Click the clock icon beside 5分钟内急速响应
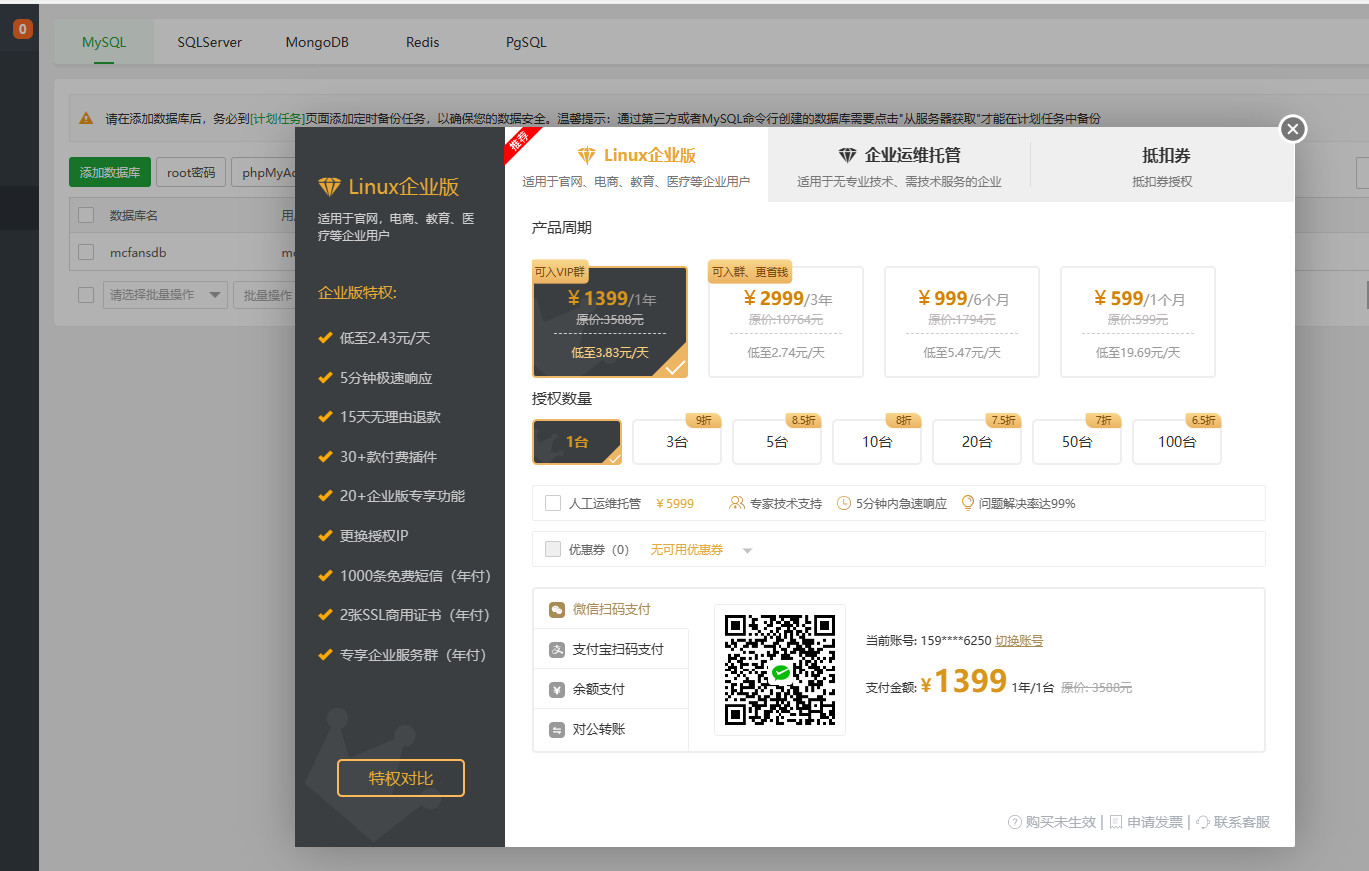The image size is (1369, 871). click(x=844, y=503)
